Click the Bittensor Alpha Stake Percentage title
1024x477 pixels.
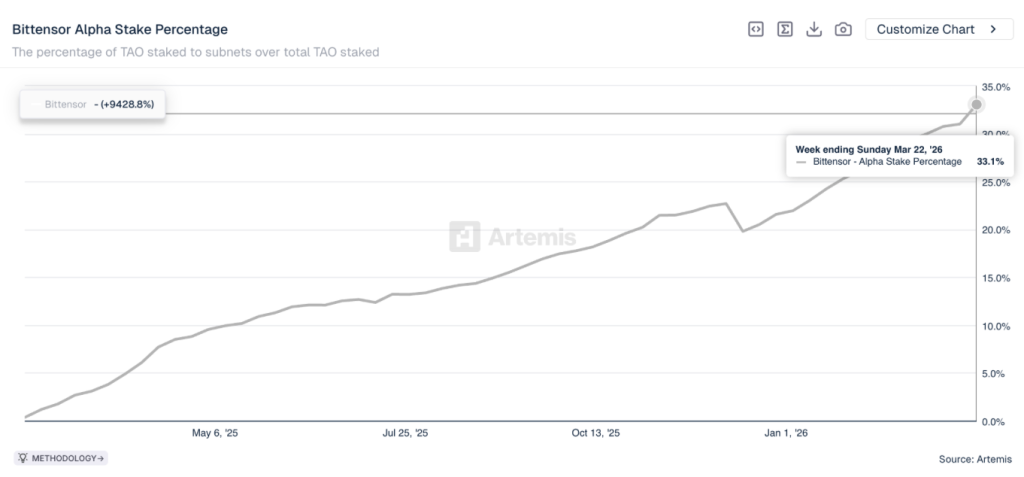pyautogui.click(x=120, y=29)
